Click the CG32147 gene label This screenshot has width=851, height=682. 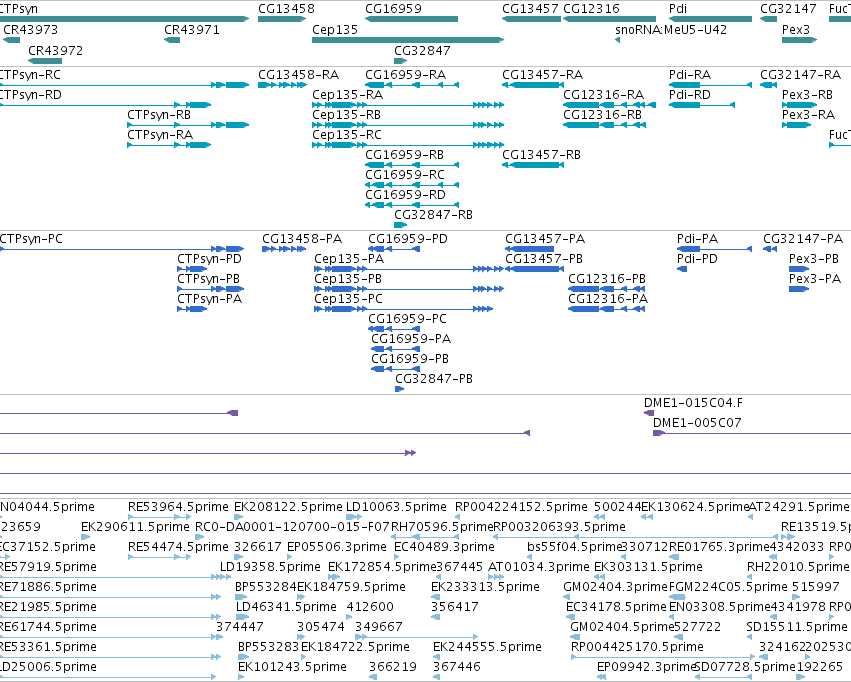click(788, 9)
